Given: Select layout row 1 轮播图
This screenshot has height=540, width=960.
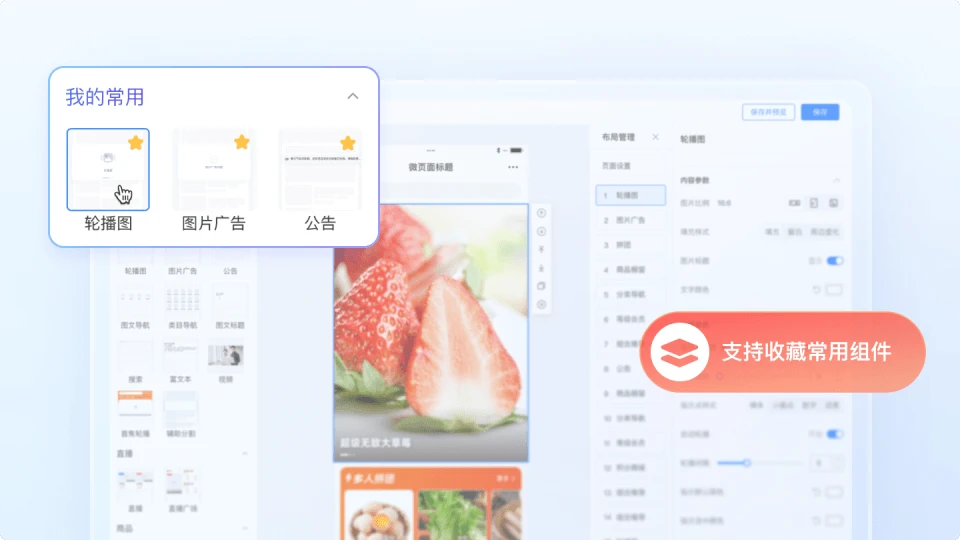Looking at the screenshot, I should [631, 195].
